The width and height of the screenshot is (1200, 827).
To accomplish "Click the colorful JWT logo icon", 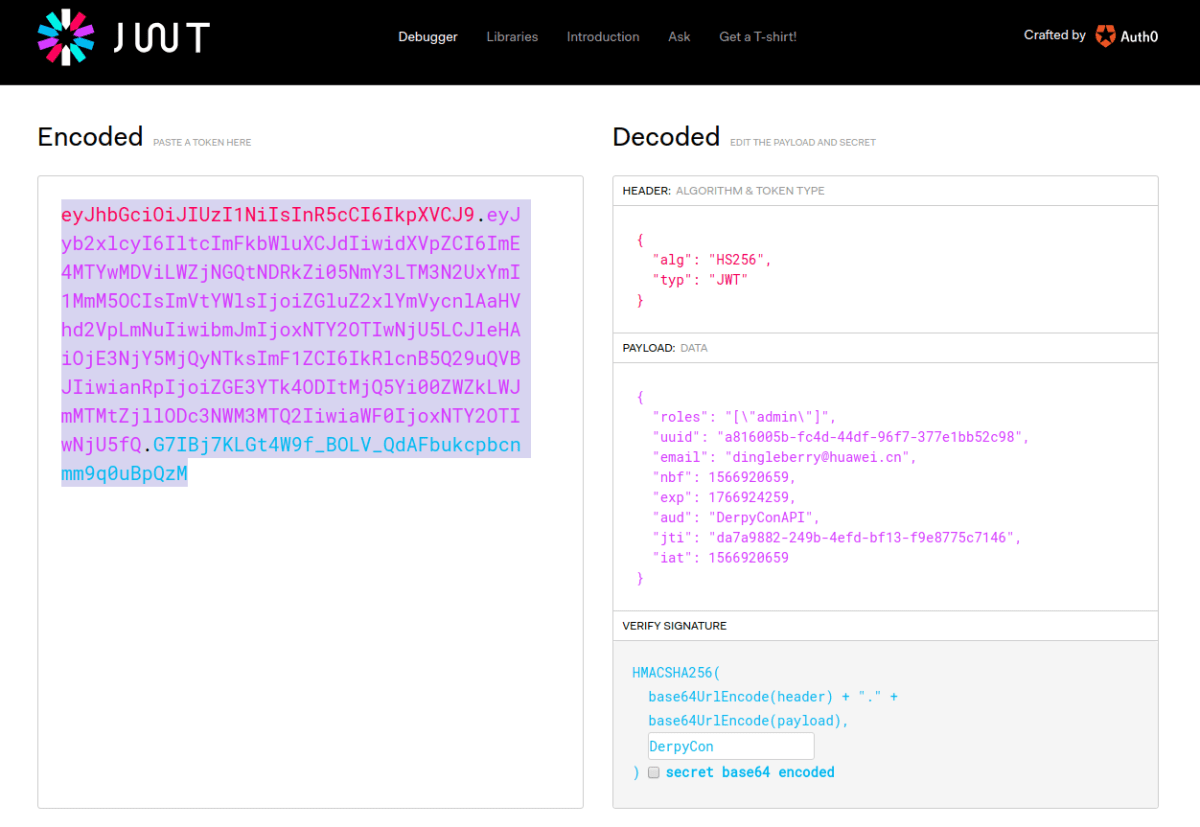I will 66,37.
